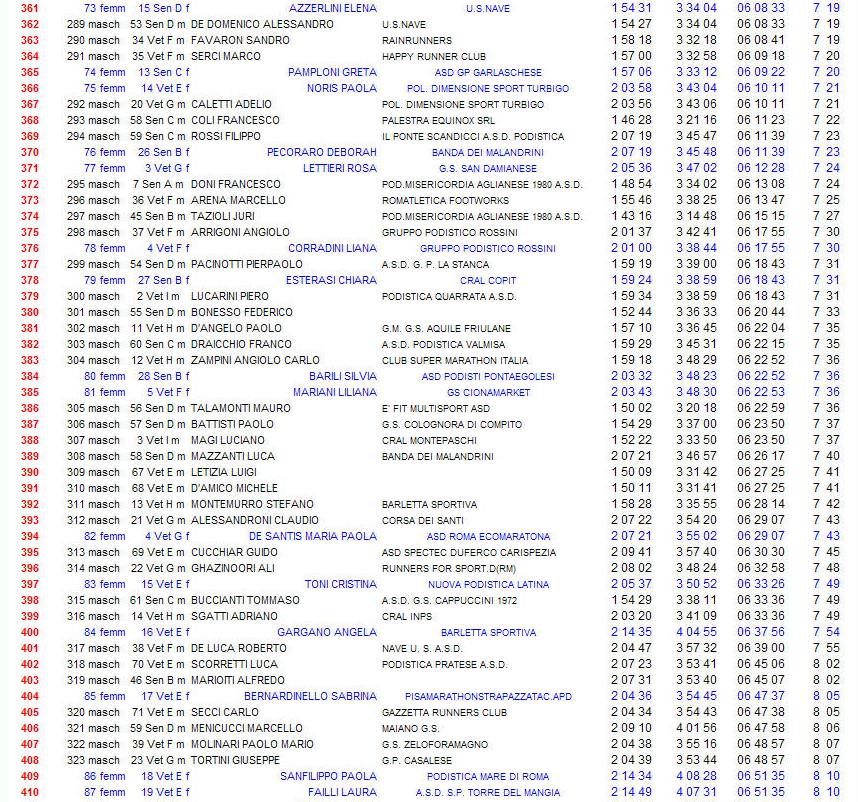Click the runner LETIZIA LUIGI
The image size is (858, 802).
coord(223,472)
